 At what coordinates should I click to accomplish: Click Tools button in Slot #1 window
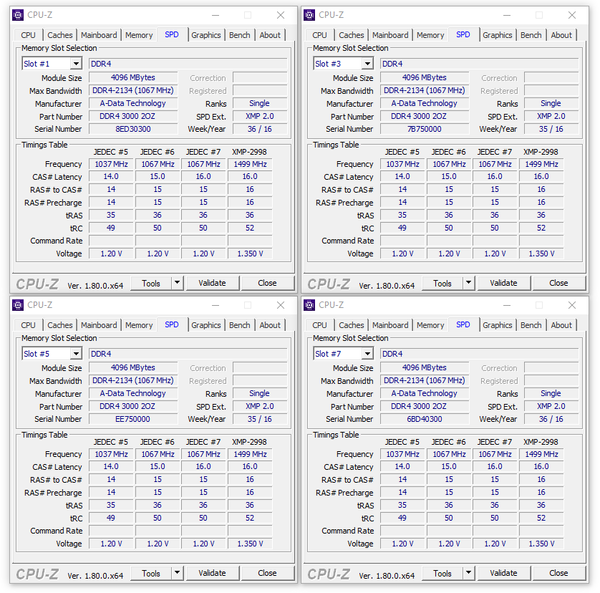click(x=151, y=283)
